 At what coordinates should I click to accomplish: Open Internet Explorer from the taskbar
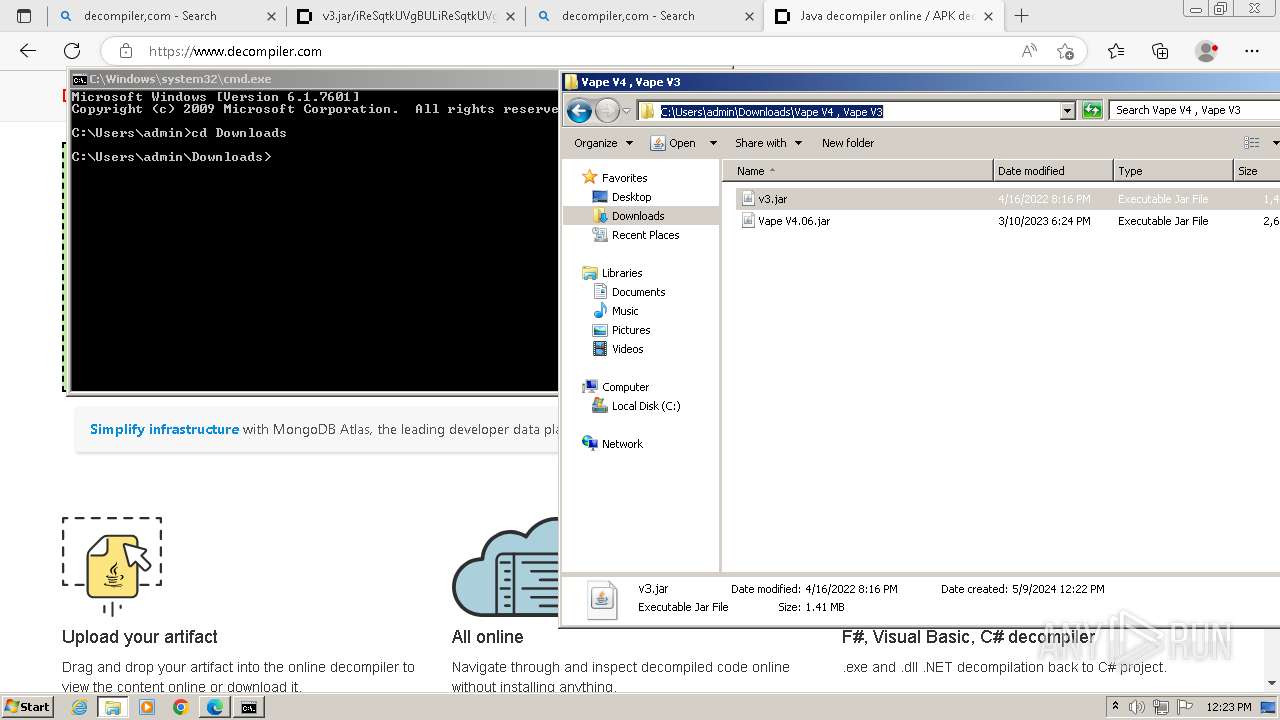coord(79,707)
